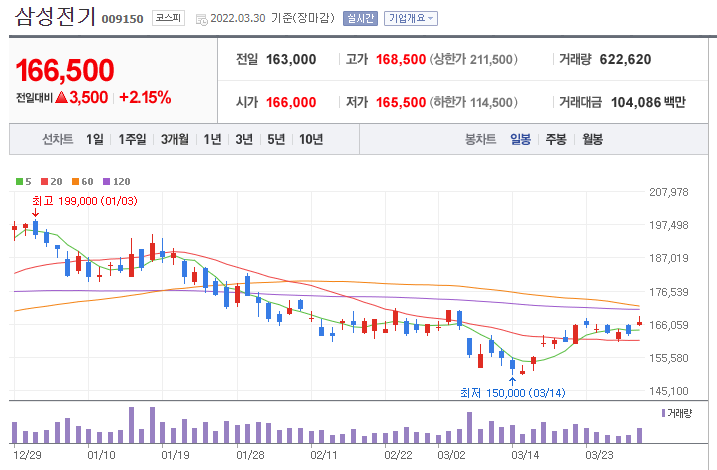Click the 03/02 date axis label

point(451,455)
